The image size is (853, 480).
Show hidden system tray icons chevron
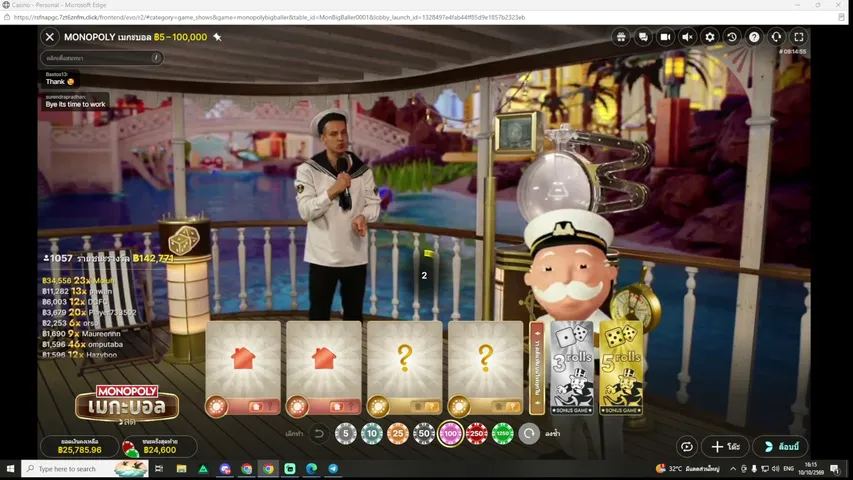click(733, 469)
